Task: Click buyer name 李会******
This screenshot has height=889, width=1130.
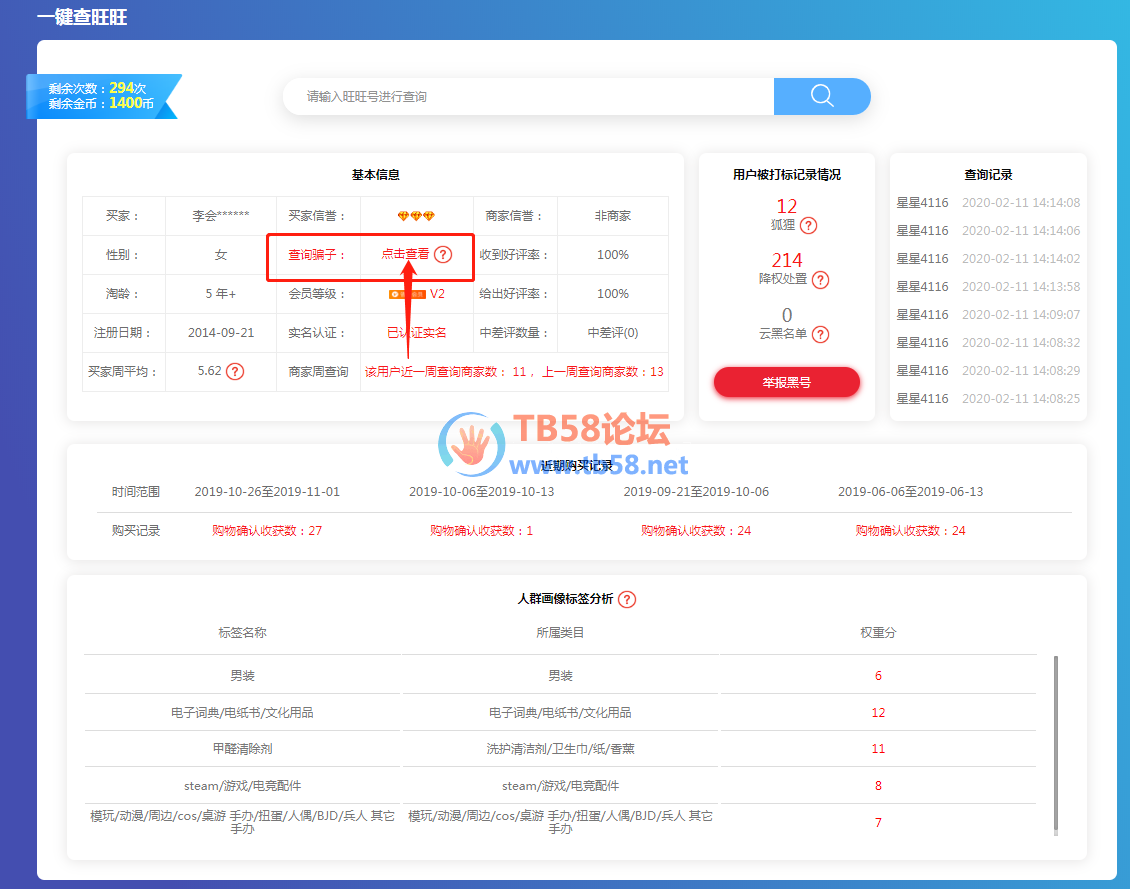Action: (221, 216)
